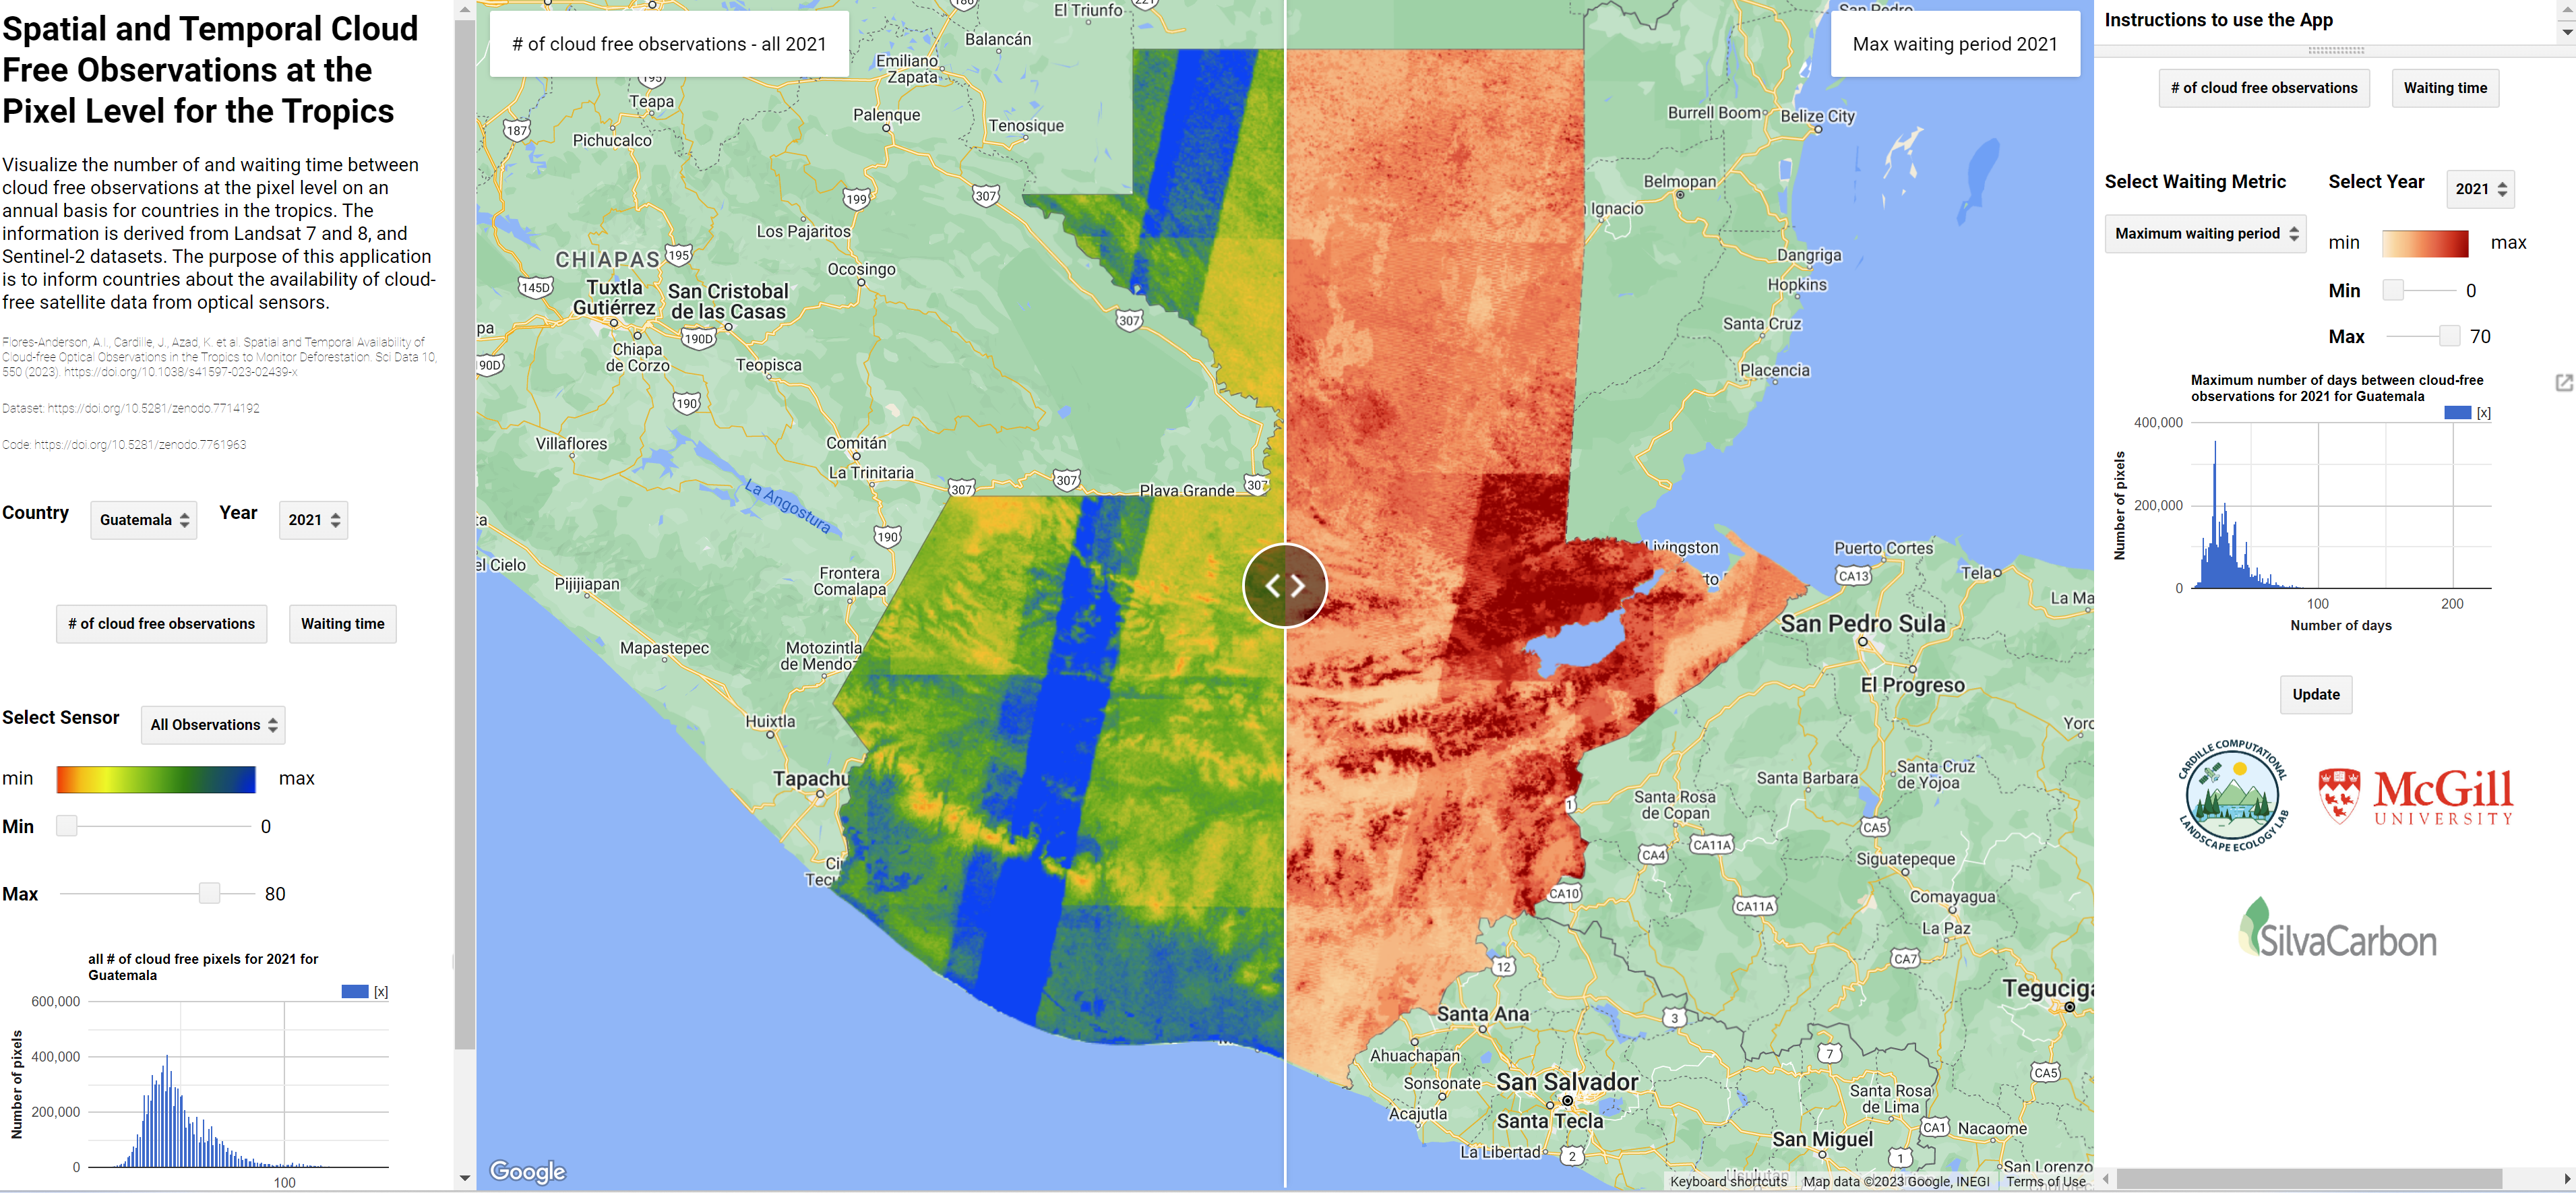Open the Select Sensor All Observations dropdown
The image size is (2576, 1193).
[212, 725]
